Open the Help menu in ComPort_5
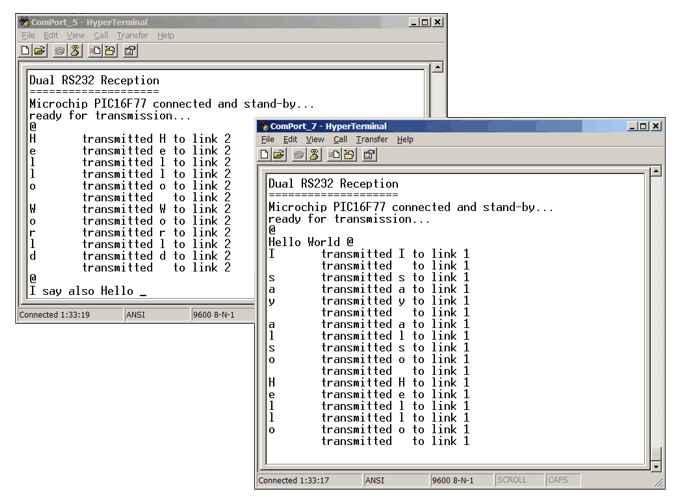The height and width of the screenshot is (503, 681). pos(165,35)
